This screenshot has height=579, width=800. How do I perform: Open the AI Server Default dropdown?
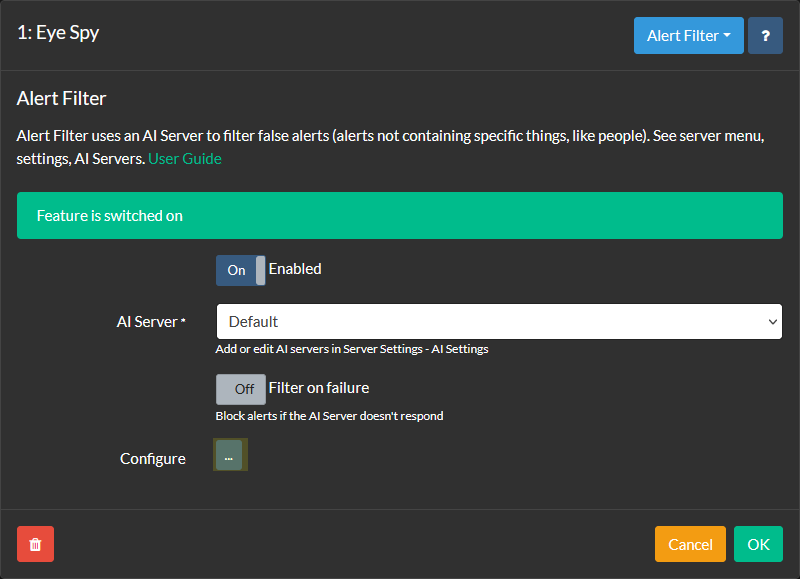499,321
